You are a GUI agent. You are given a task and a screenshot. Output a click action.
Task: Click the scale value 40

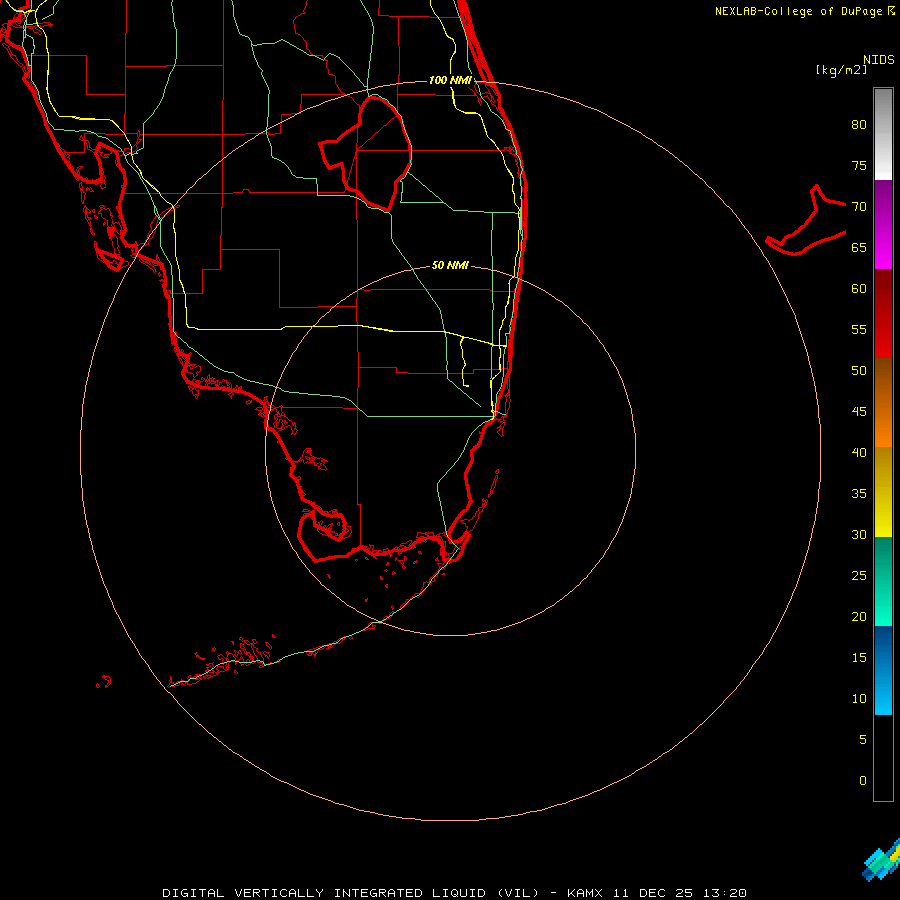coord(859,453)
